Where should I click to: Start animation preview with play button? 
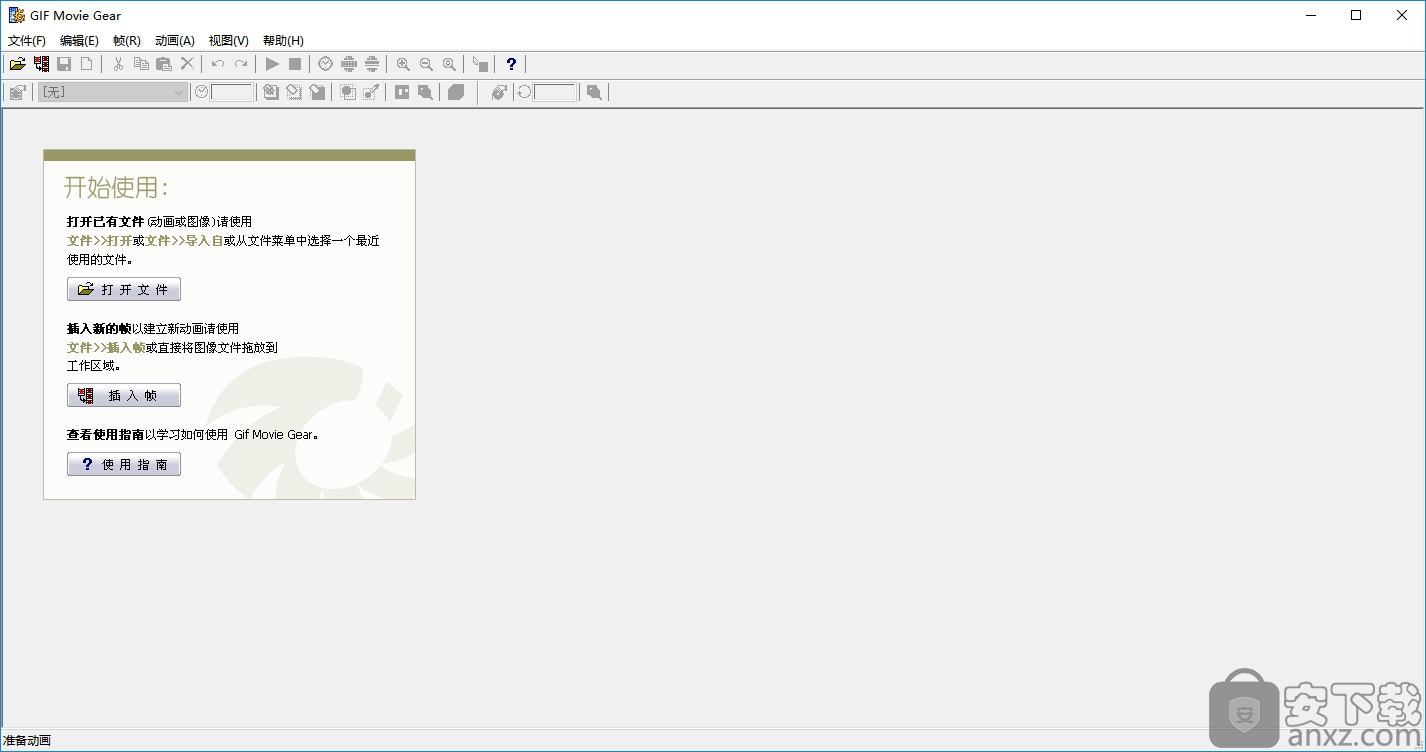pos(272,64)
